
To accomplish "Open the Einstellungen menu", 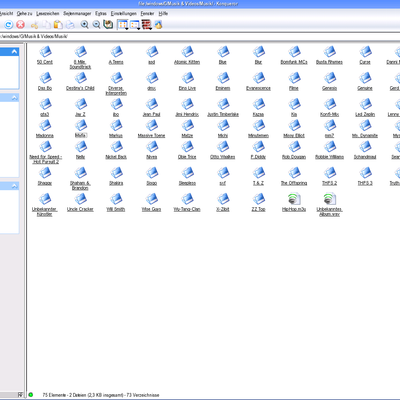I will tap(124, 13).
